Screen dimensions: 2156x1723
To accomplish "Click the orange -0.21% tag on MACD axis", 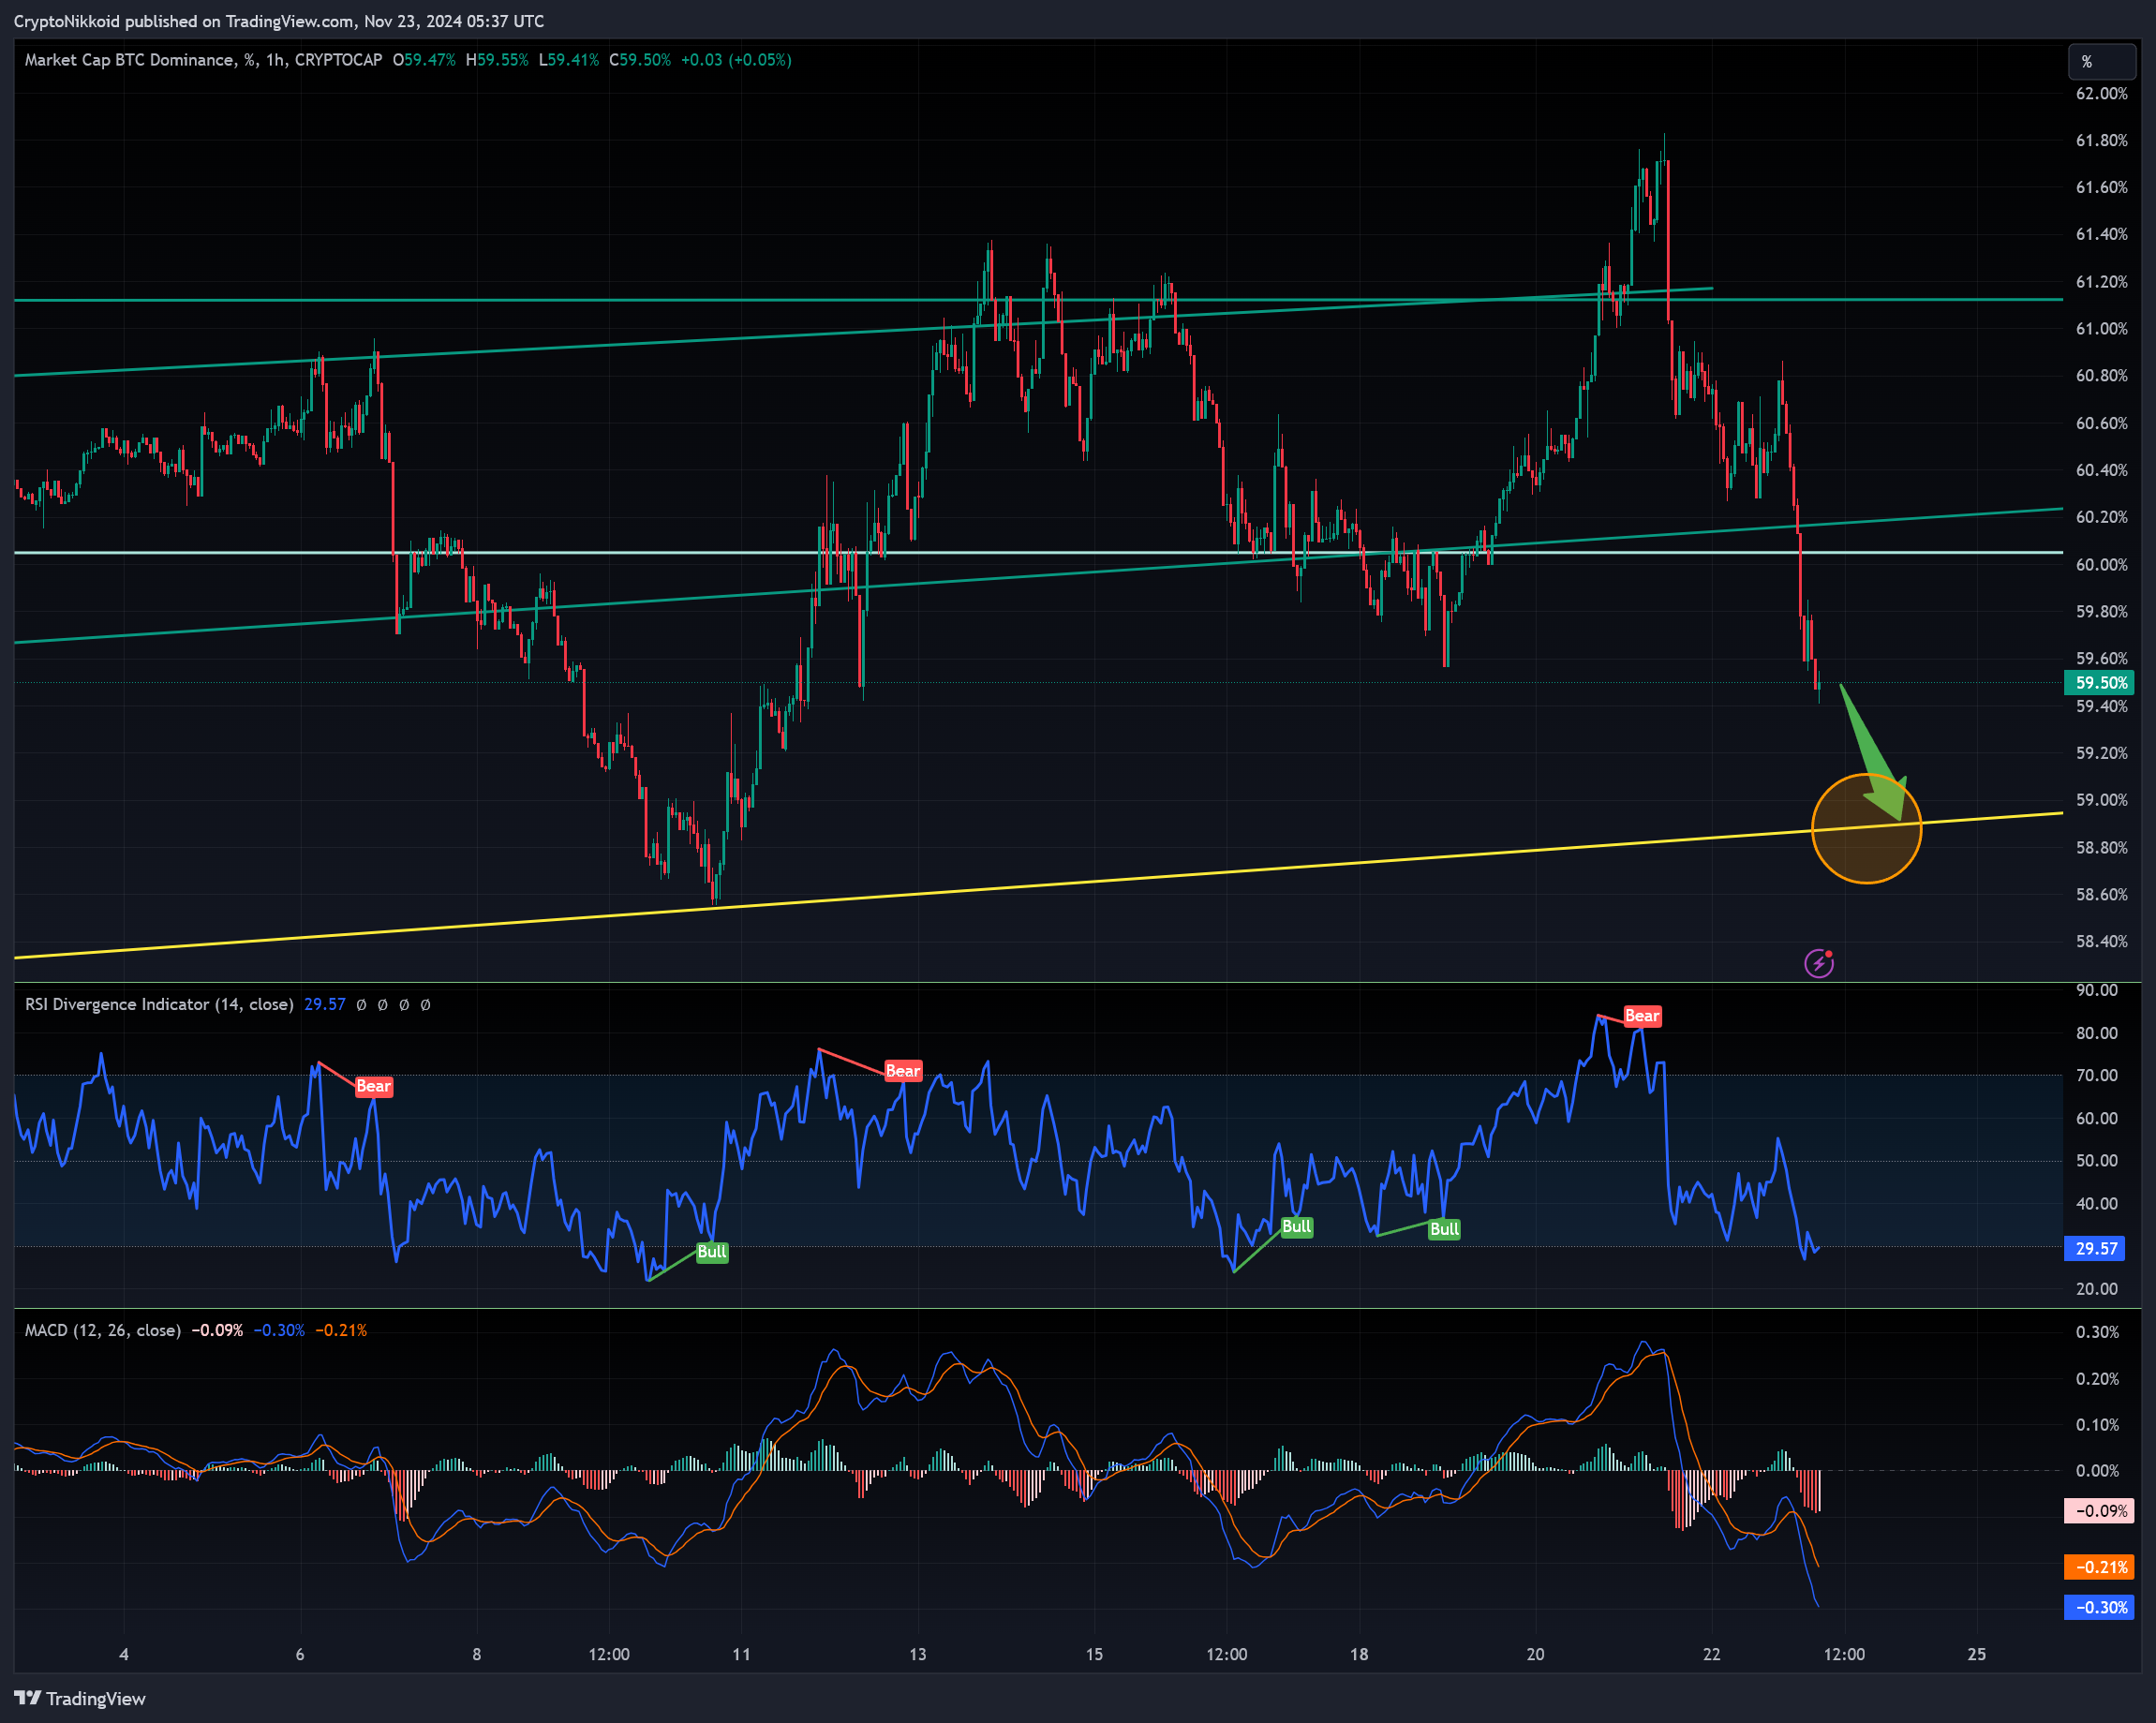I will point(2100,1567).
